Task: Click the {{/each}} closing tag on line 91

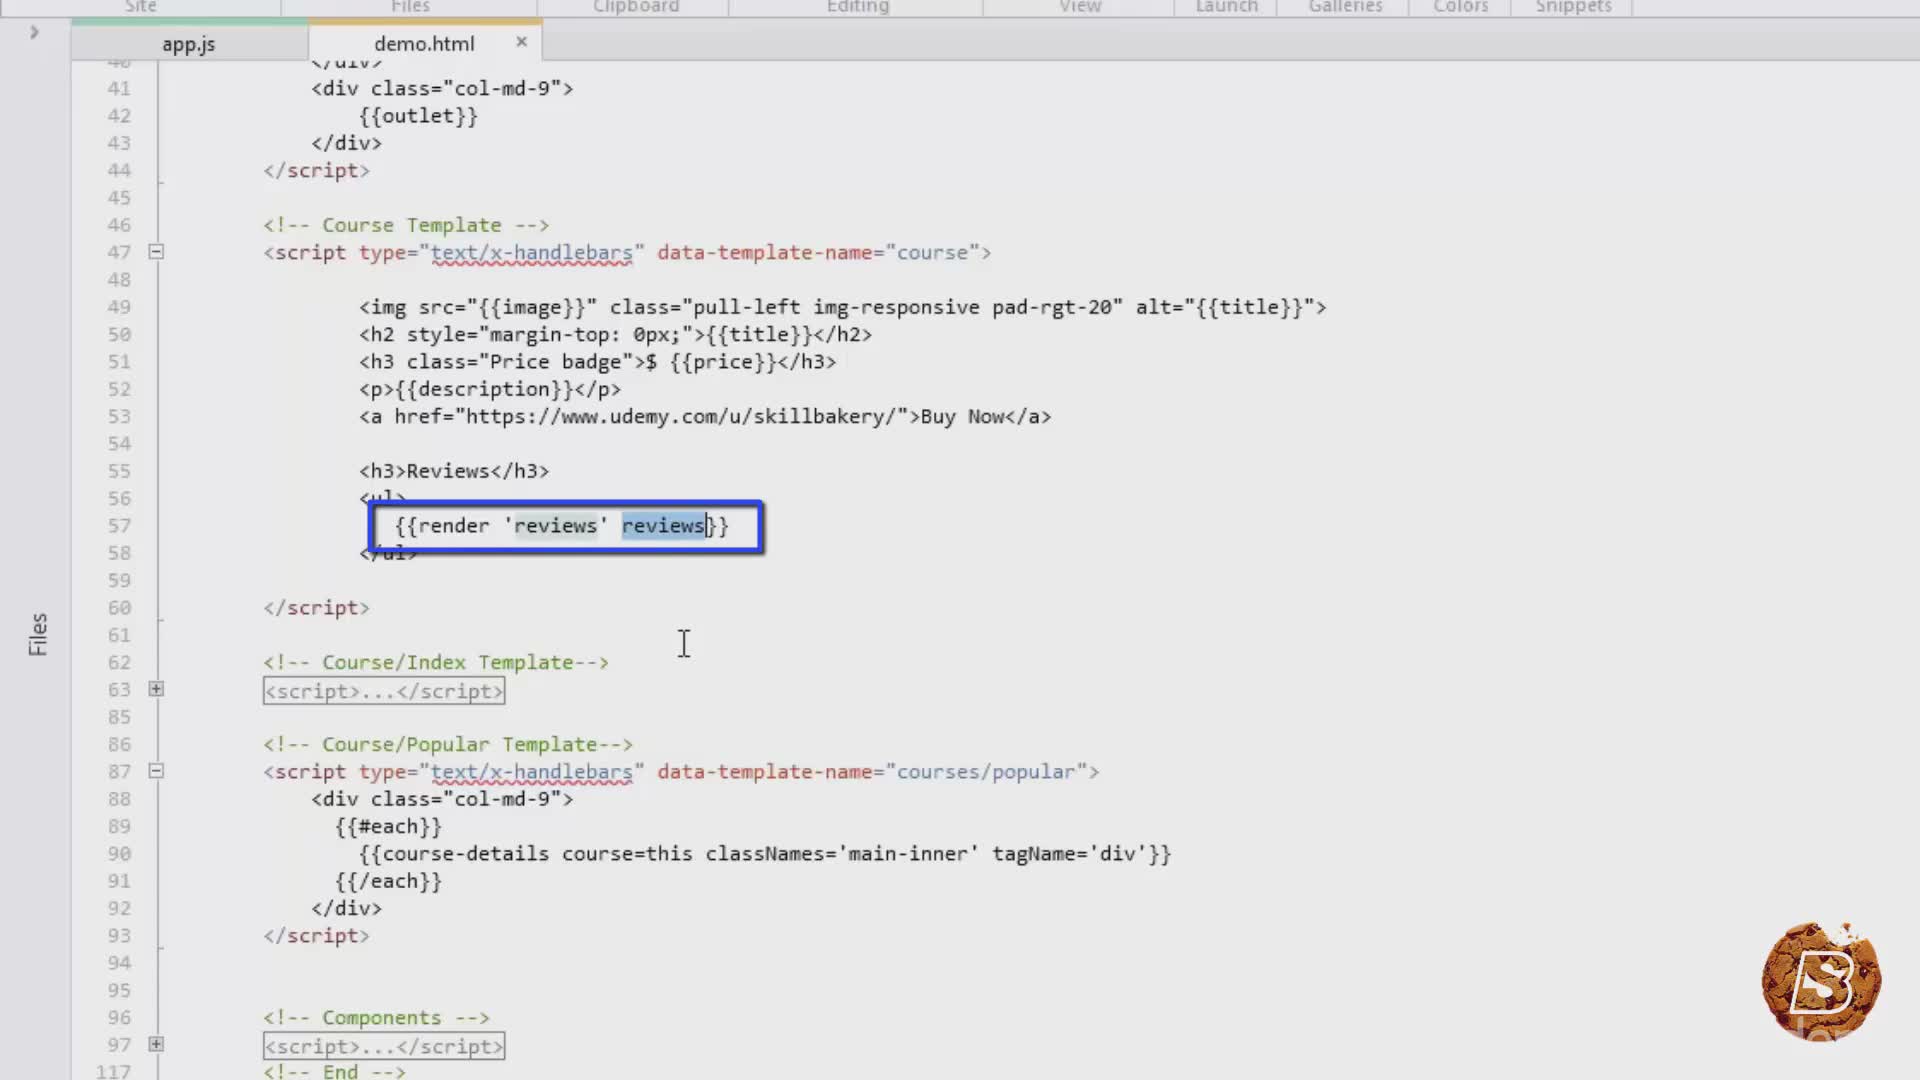Action: (x=388, y=881)
